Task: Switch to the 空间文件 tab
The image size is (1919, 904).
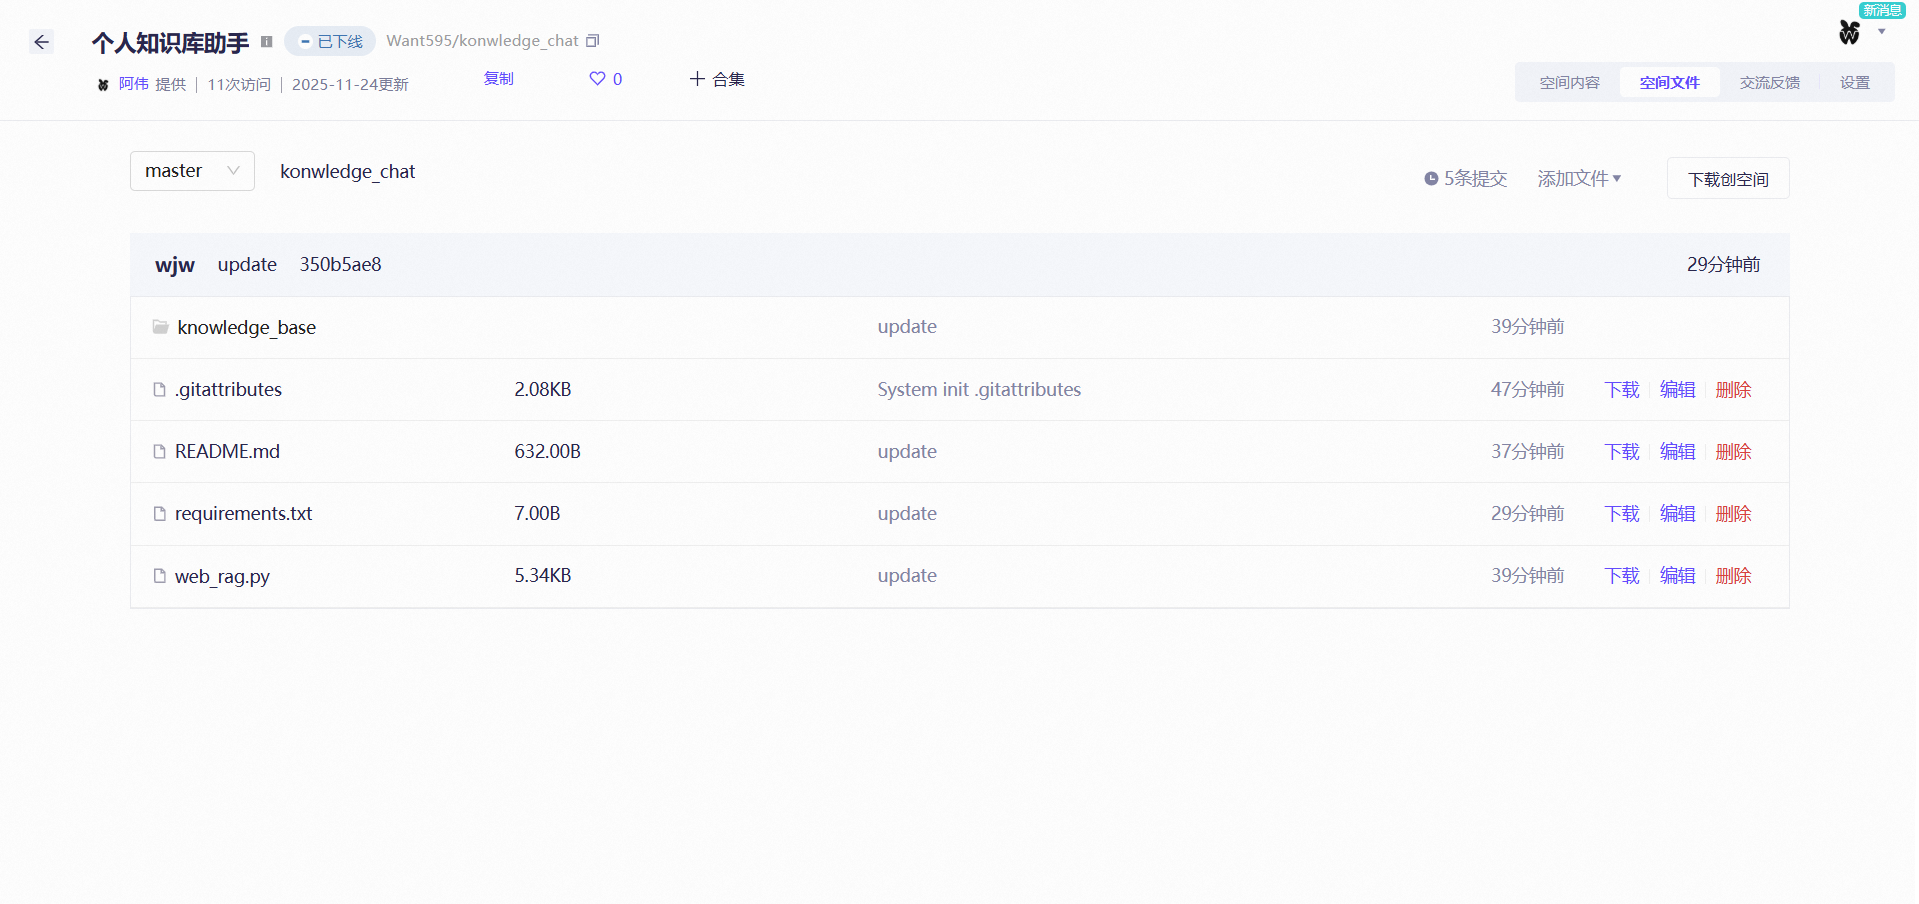Action: click(1669, 83)
